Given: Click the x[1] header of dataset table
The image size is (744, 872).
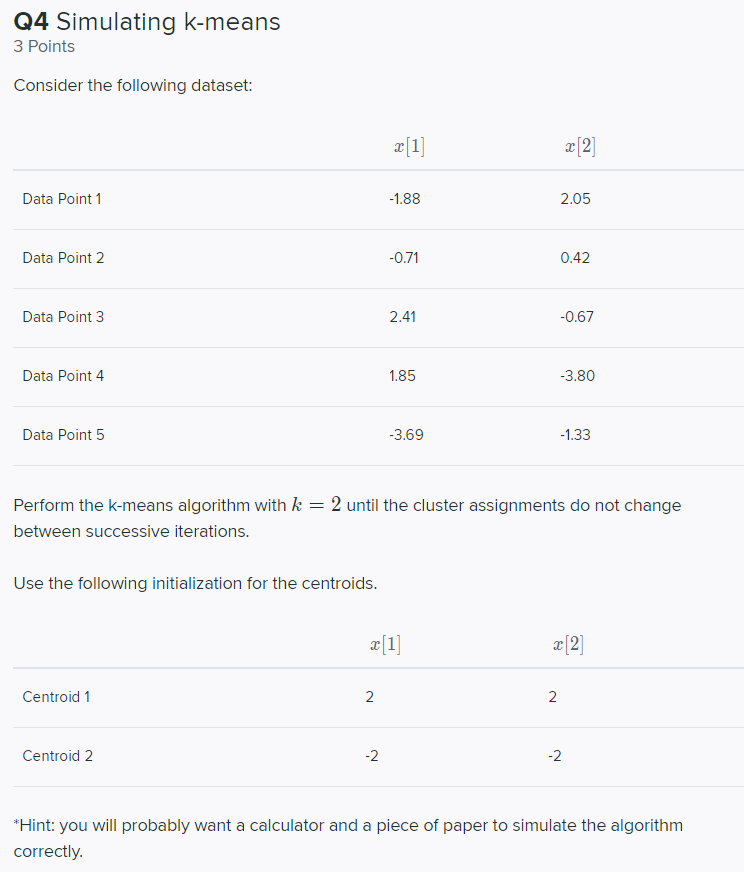Looking at the screenshot, I should click(x=409, y=146).
